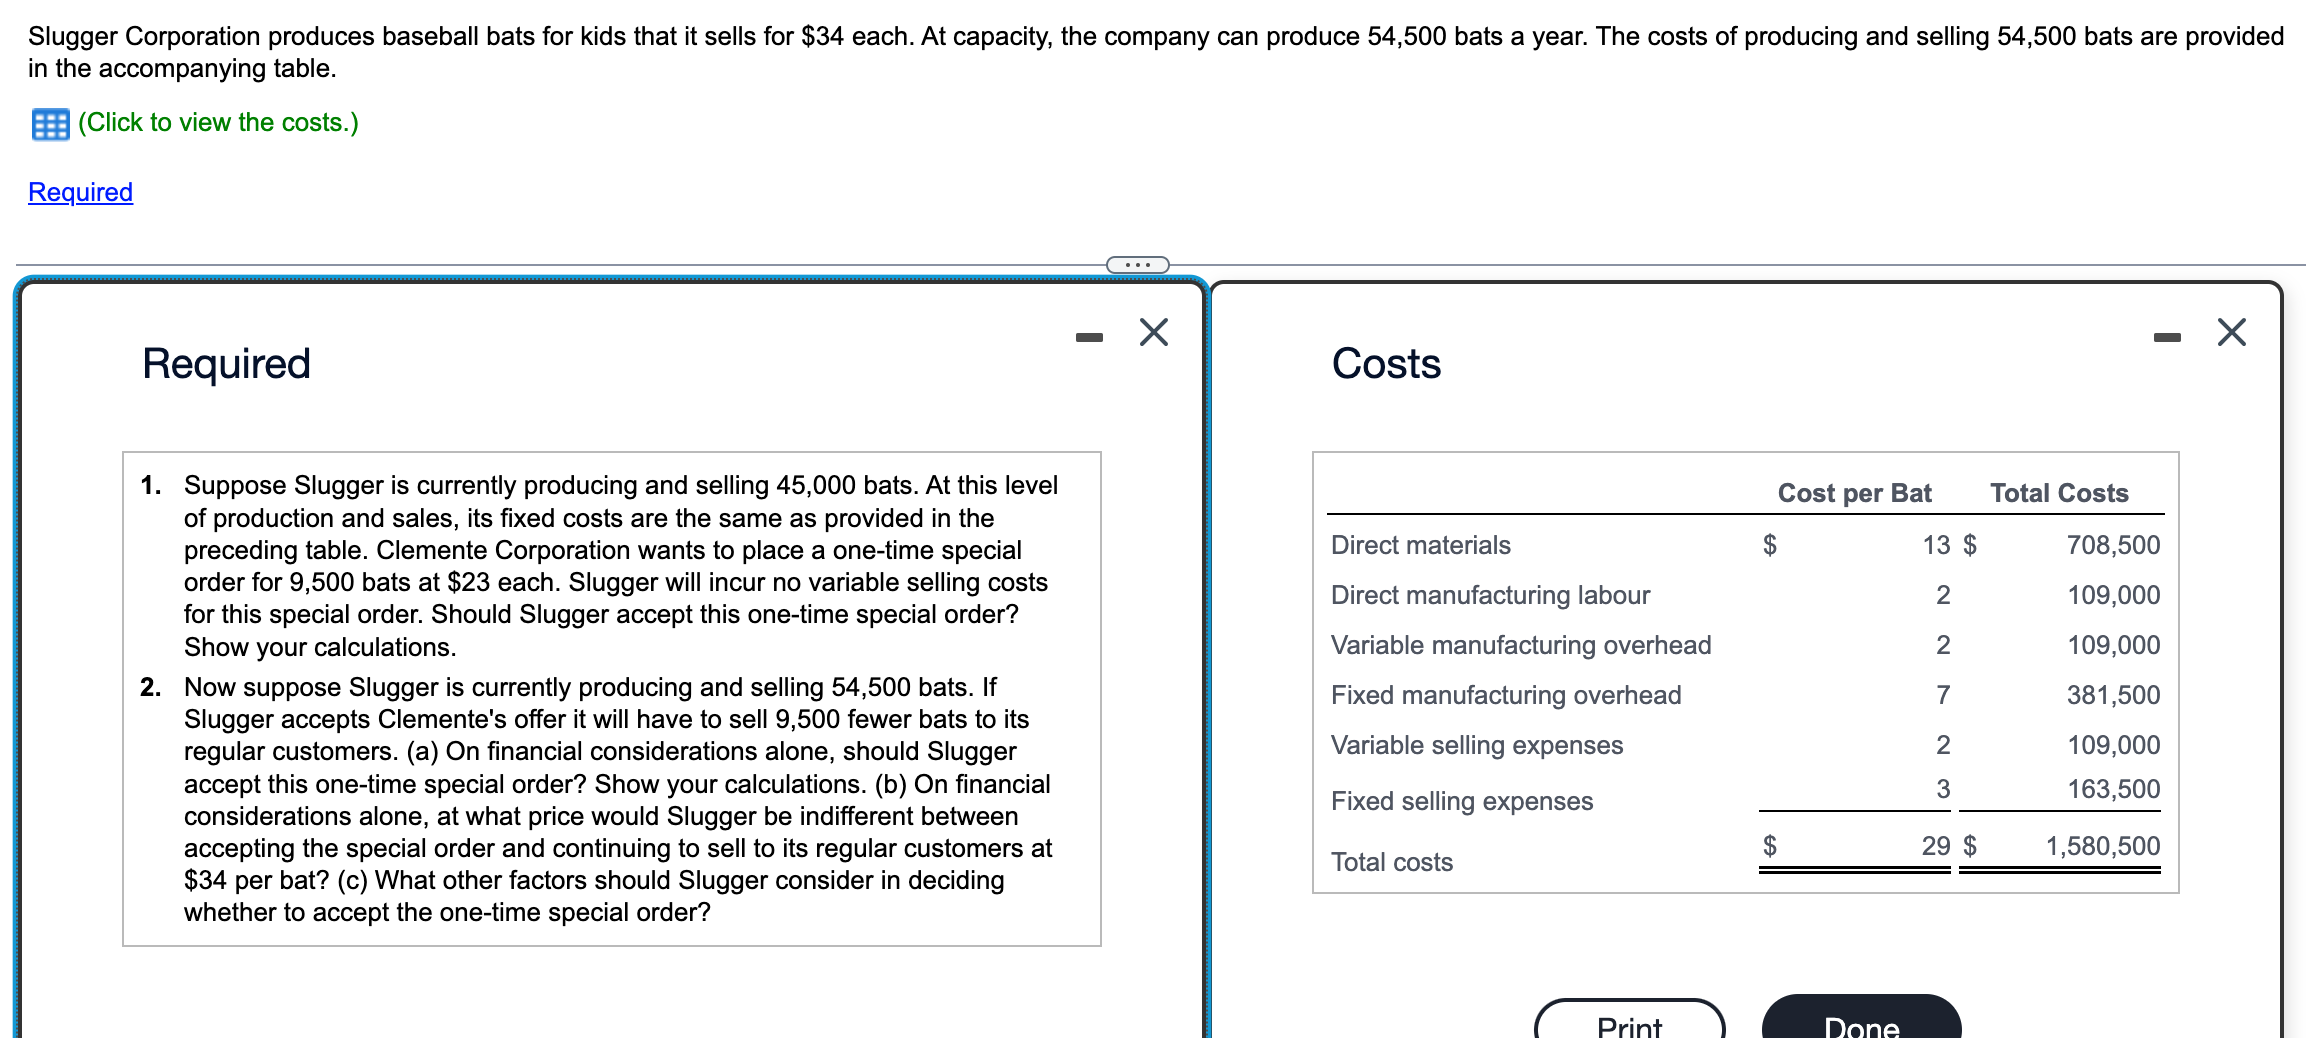Click the 163,500 total cost value
The height and width of the screenshot is (1038, 2306).
2114,789
